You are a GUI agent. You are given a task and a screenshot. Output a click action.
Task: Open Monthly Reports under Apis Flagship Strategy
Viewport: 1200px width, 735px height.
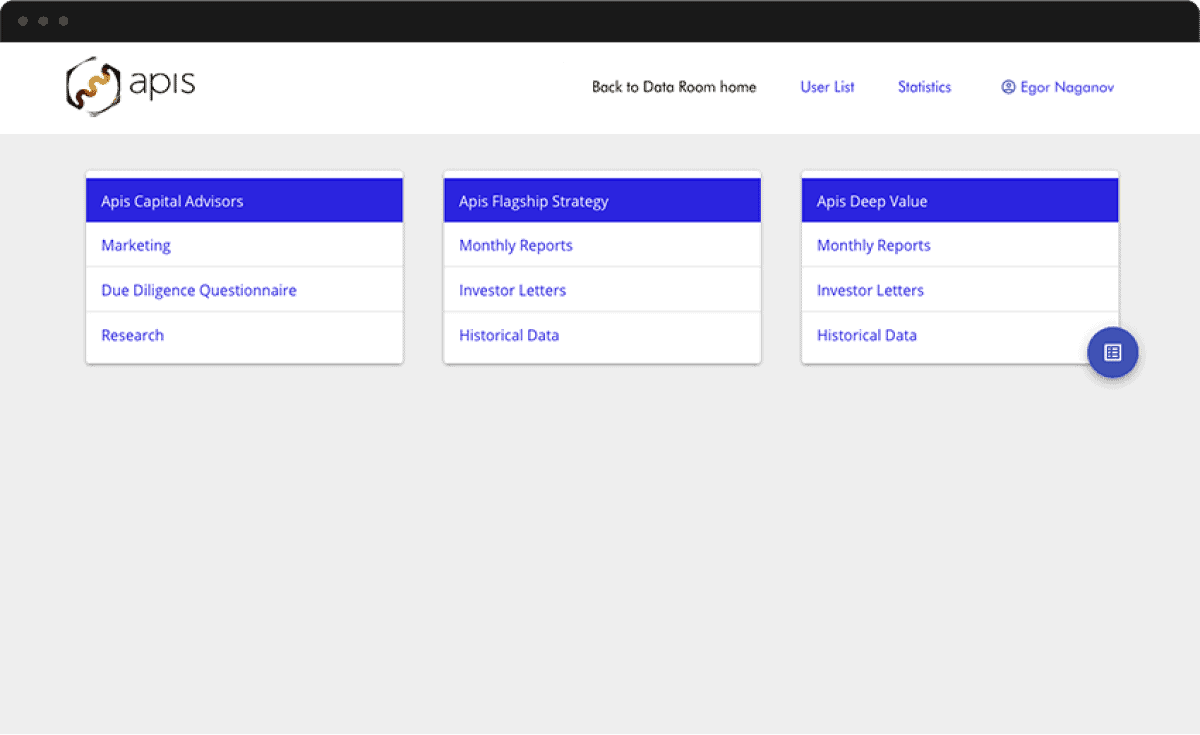[515, 245]
